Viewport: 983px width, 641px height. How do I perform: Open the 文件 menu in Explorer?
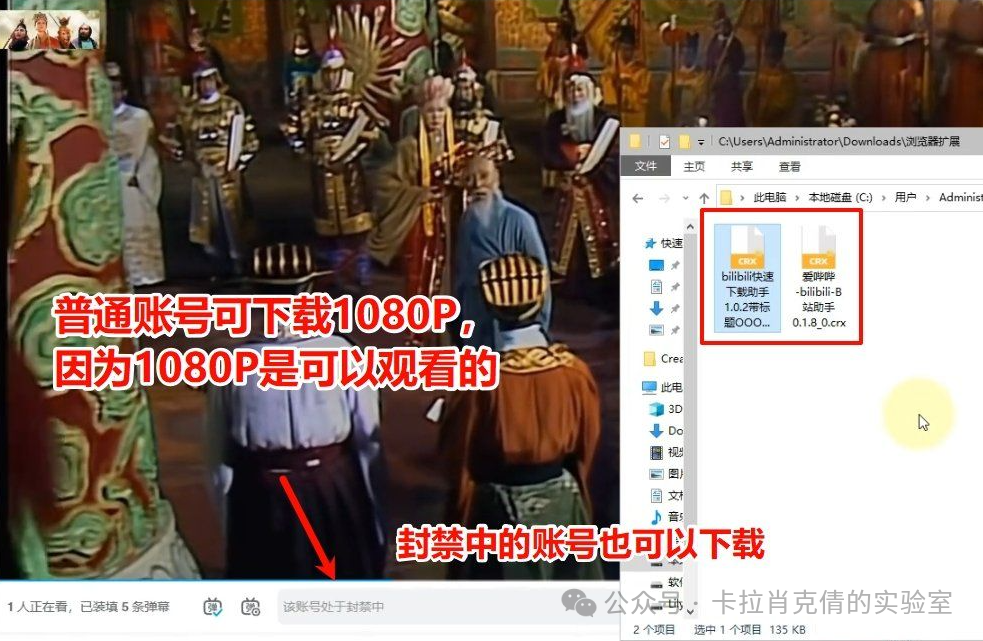point(646,167)
